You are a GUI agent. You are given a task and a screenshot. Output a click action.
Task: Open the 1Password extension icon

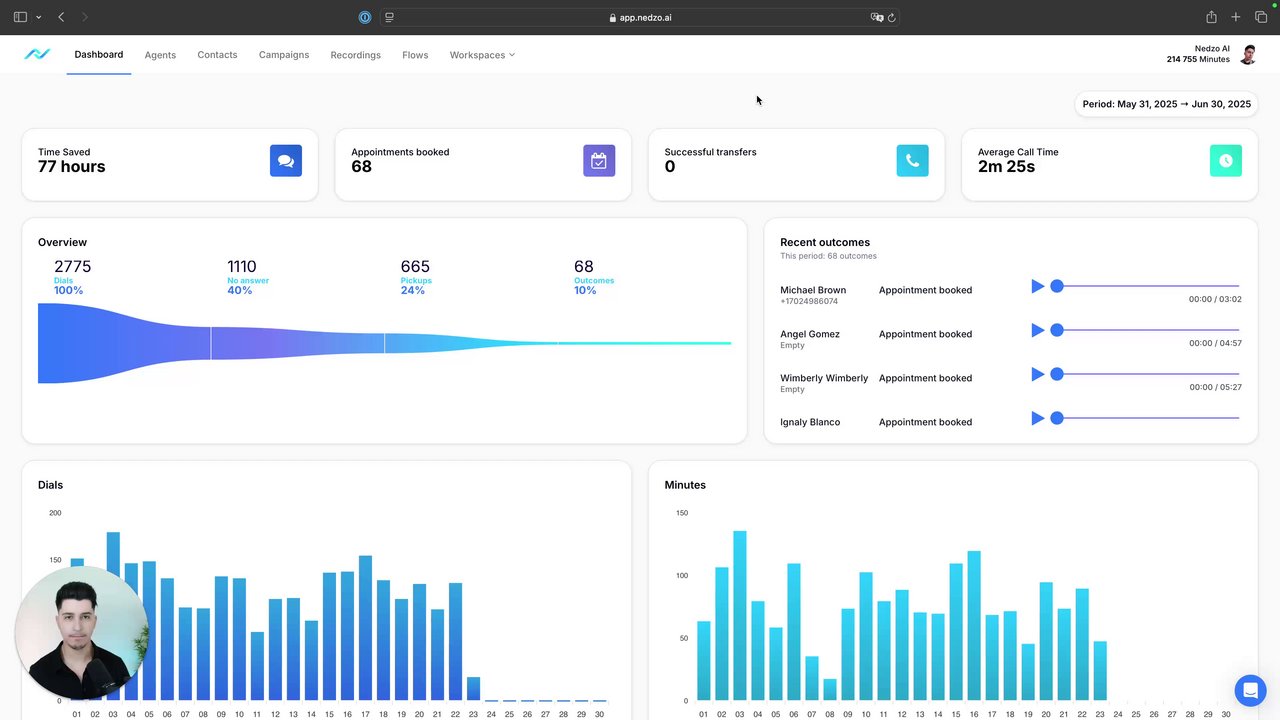click(365, 17)
